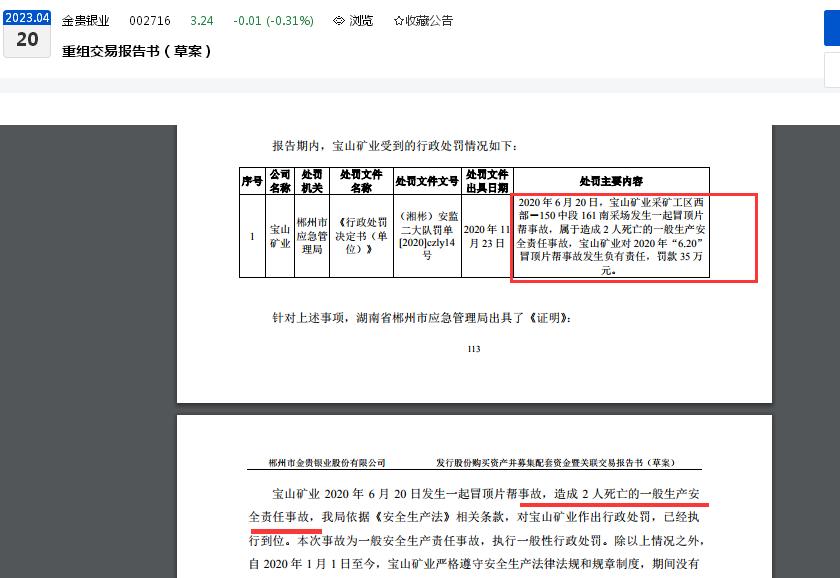Viewport: 840px width, 578px height.
Task: Click stock code 002716
Action: coord(150,21)
